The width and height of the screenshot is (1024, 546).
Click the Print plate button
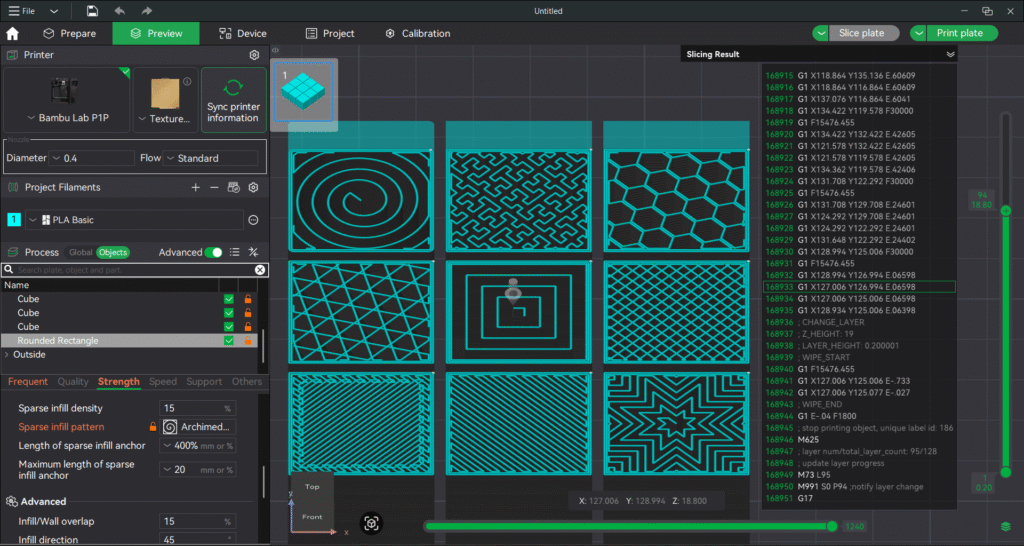(962, 33)
